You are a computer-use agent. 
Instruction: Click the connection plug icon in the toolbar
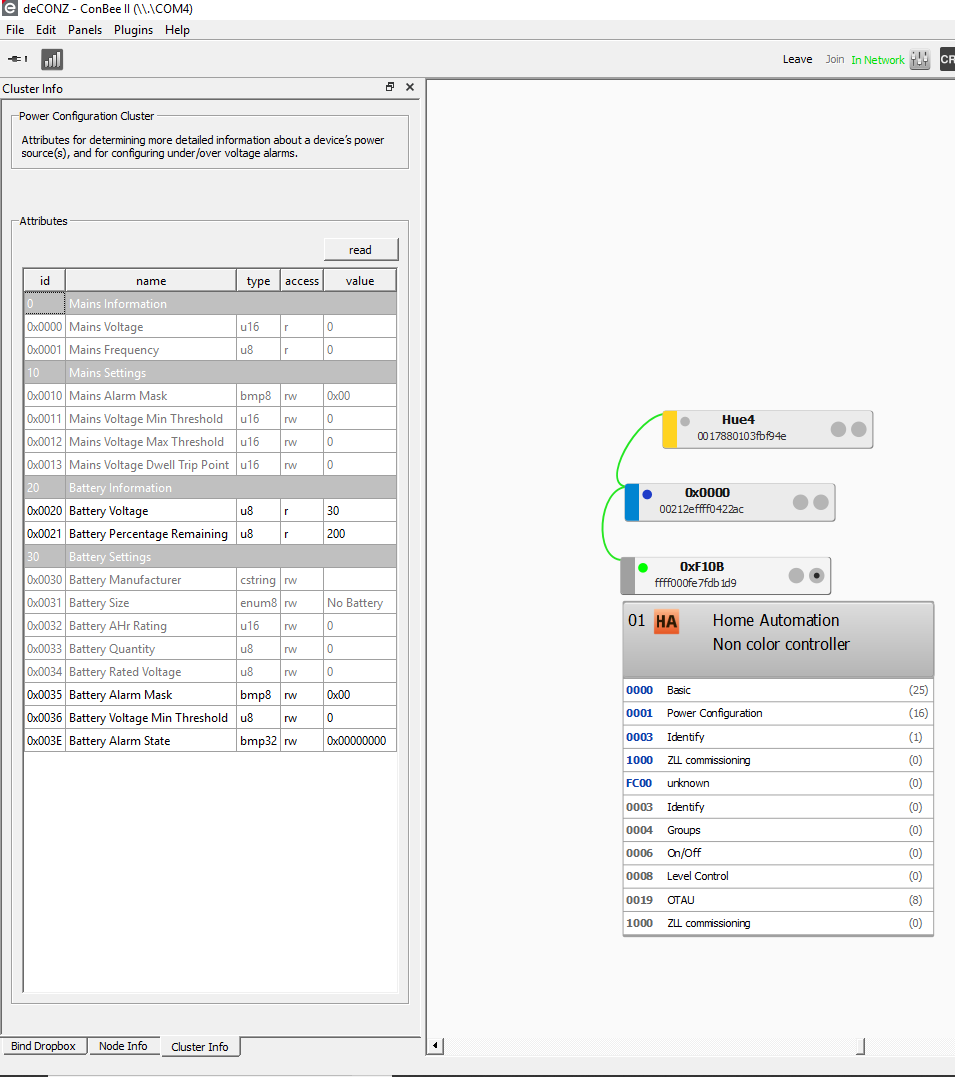tap(15, 59)
